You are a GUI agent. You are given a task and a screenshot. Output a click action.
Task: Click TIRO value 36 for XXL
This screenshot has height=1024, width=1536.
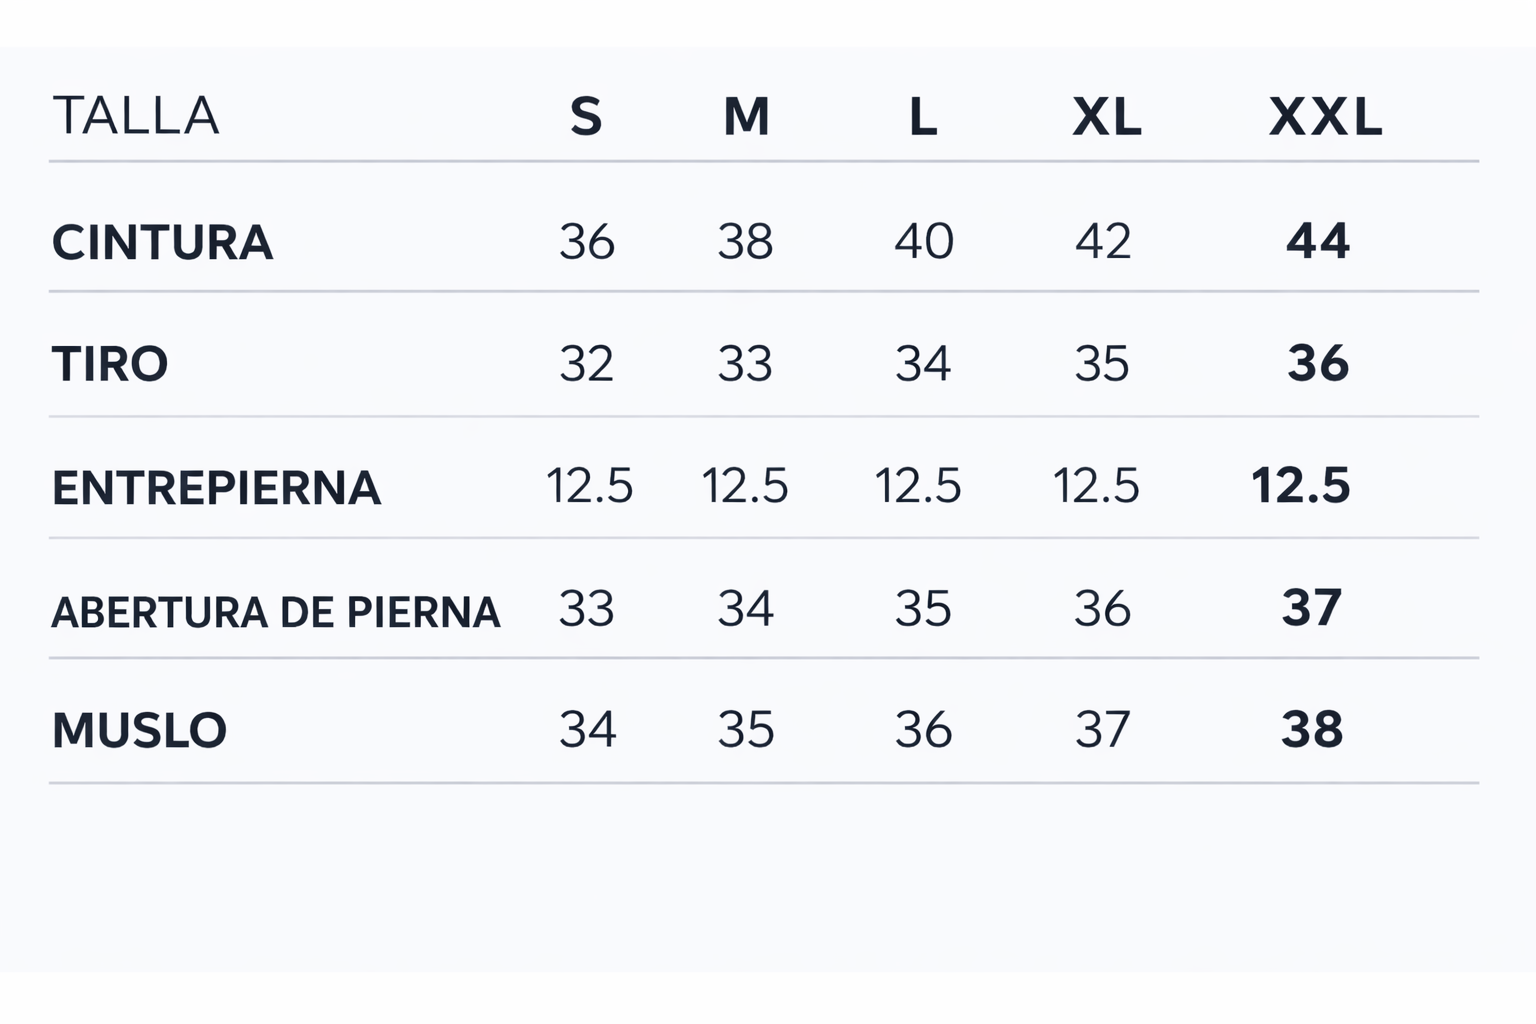click(x=1317, y=364)
